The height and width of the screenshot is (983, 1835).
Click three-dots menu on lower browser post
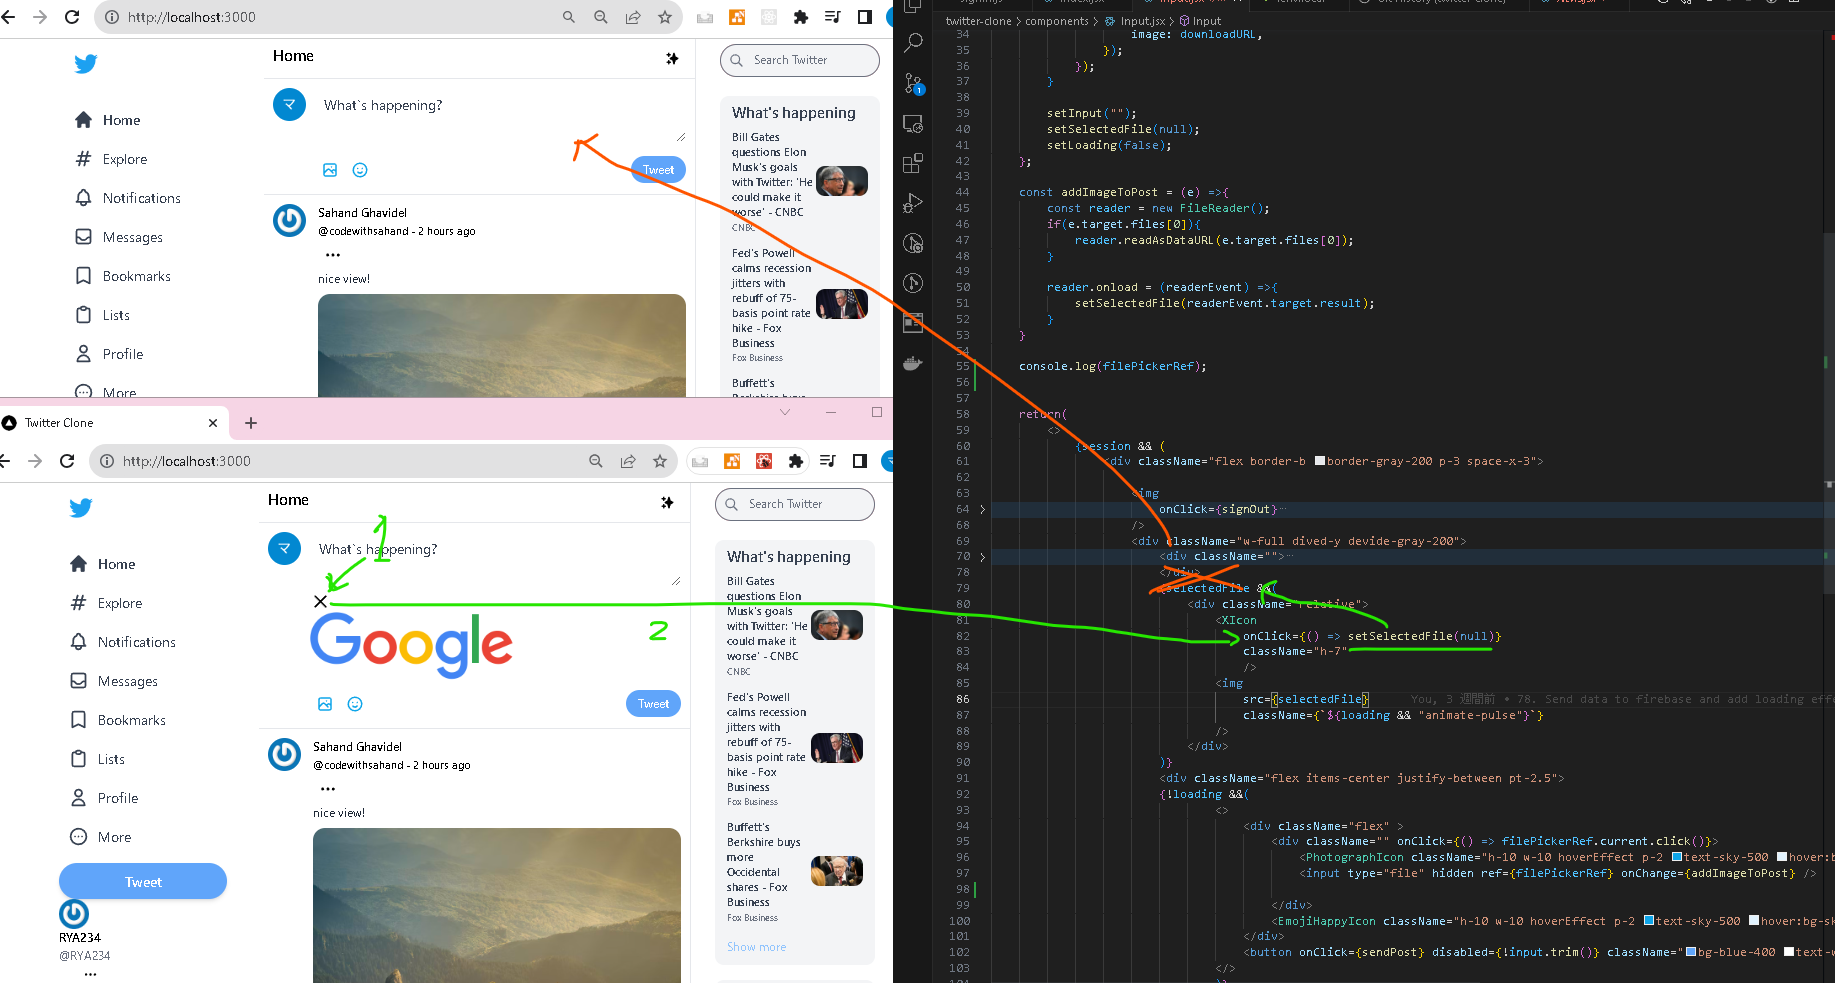pyautogui.click(x=328, y=789)
